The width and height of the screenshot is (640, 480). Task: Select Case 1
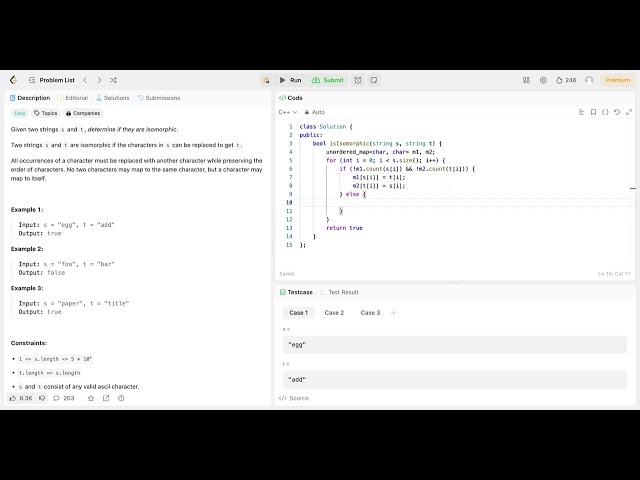[298, 313]
